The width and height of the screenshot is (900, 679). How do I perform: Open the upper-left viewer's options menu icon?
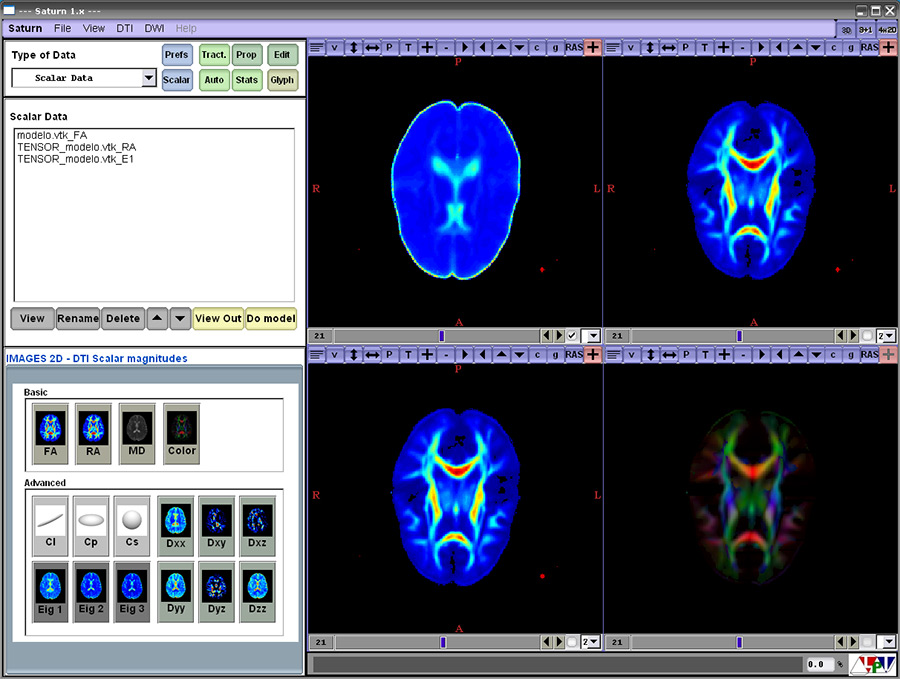316,48
